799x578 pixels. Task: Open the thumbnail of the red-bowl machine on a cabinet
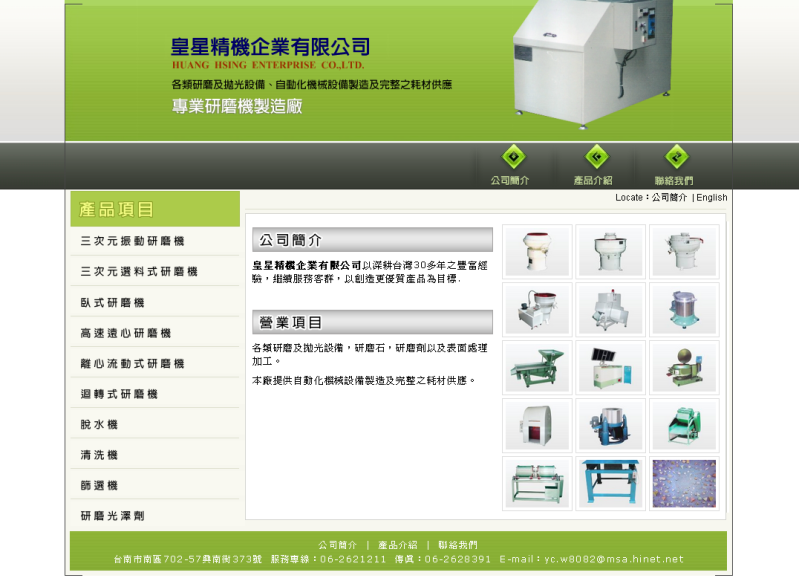(537, 309)
